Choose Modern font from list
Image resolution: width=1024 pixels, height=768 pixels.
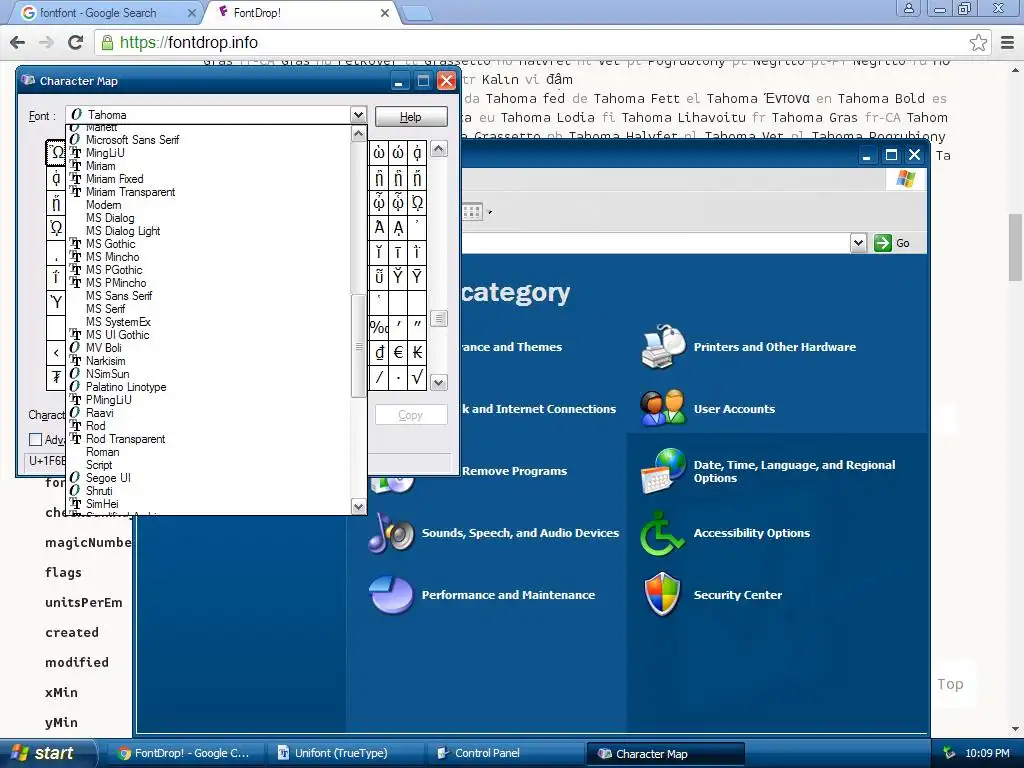(x=103, y=205)
